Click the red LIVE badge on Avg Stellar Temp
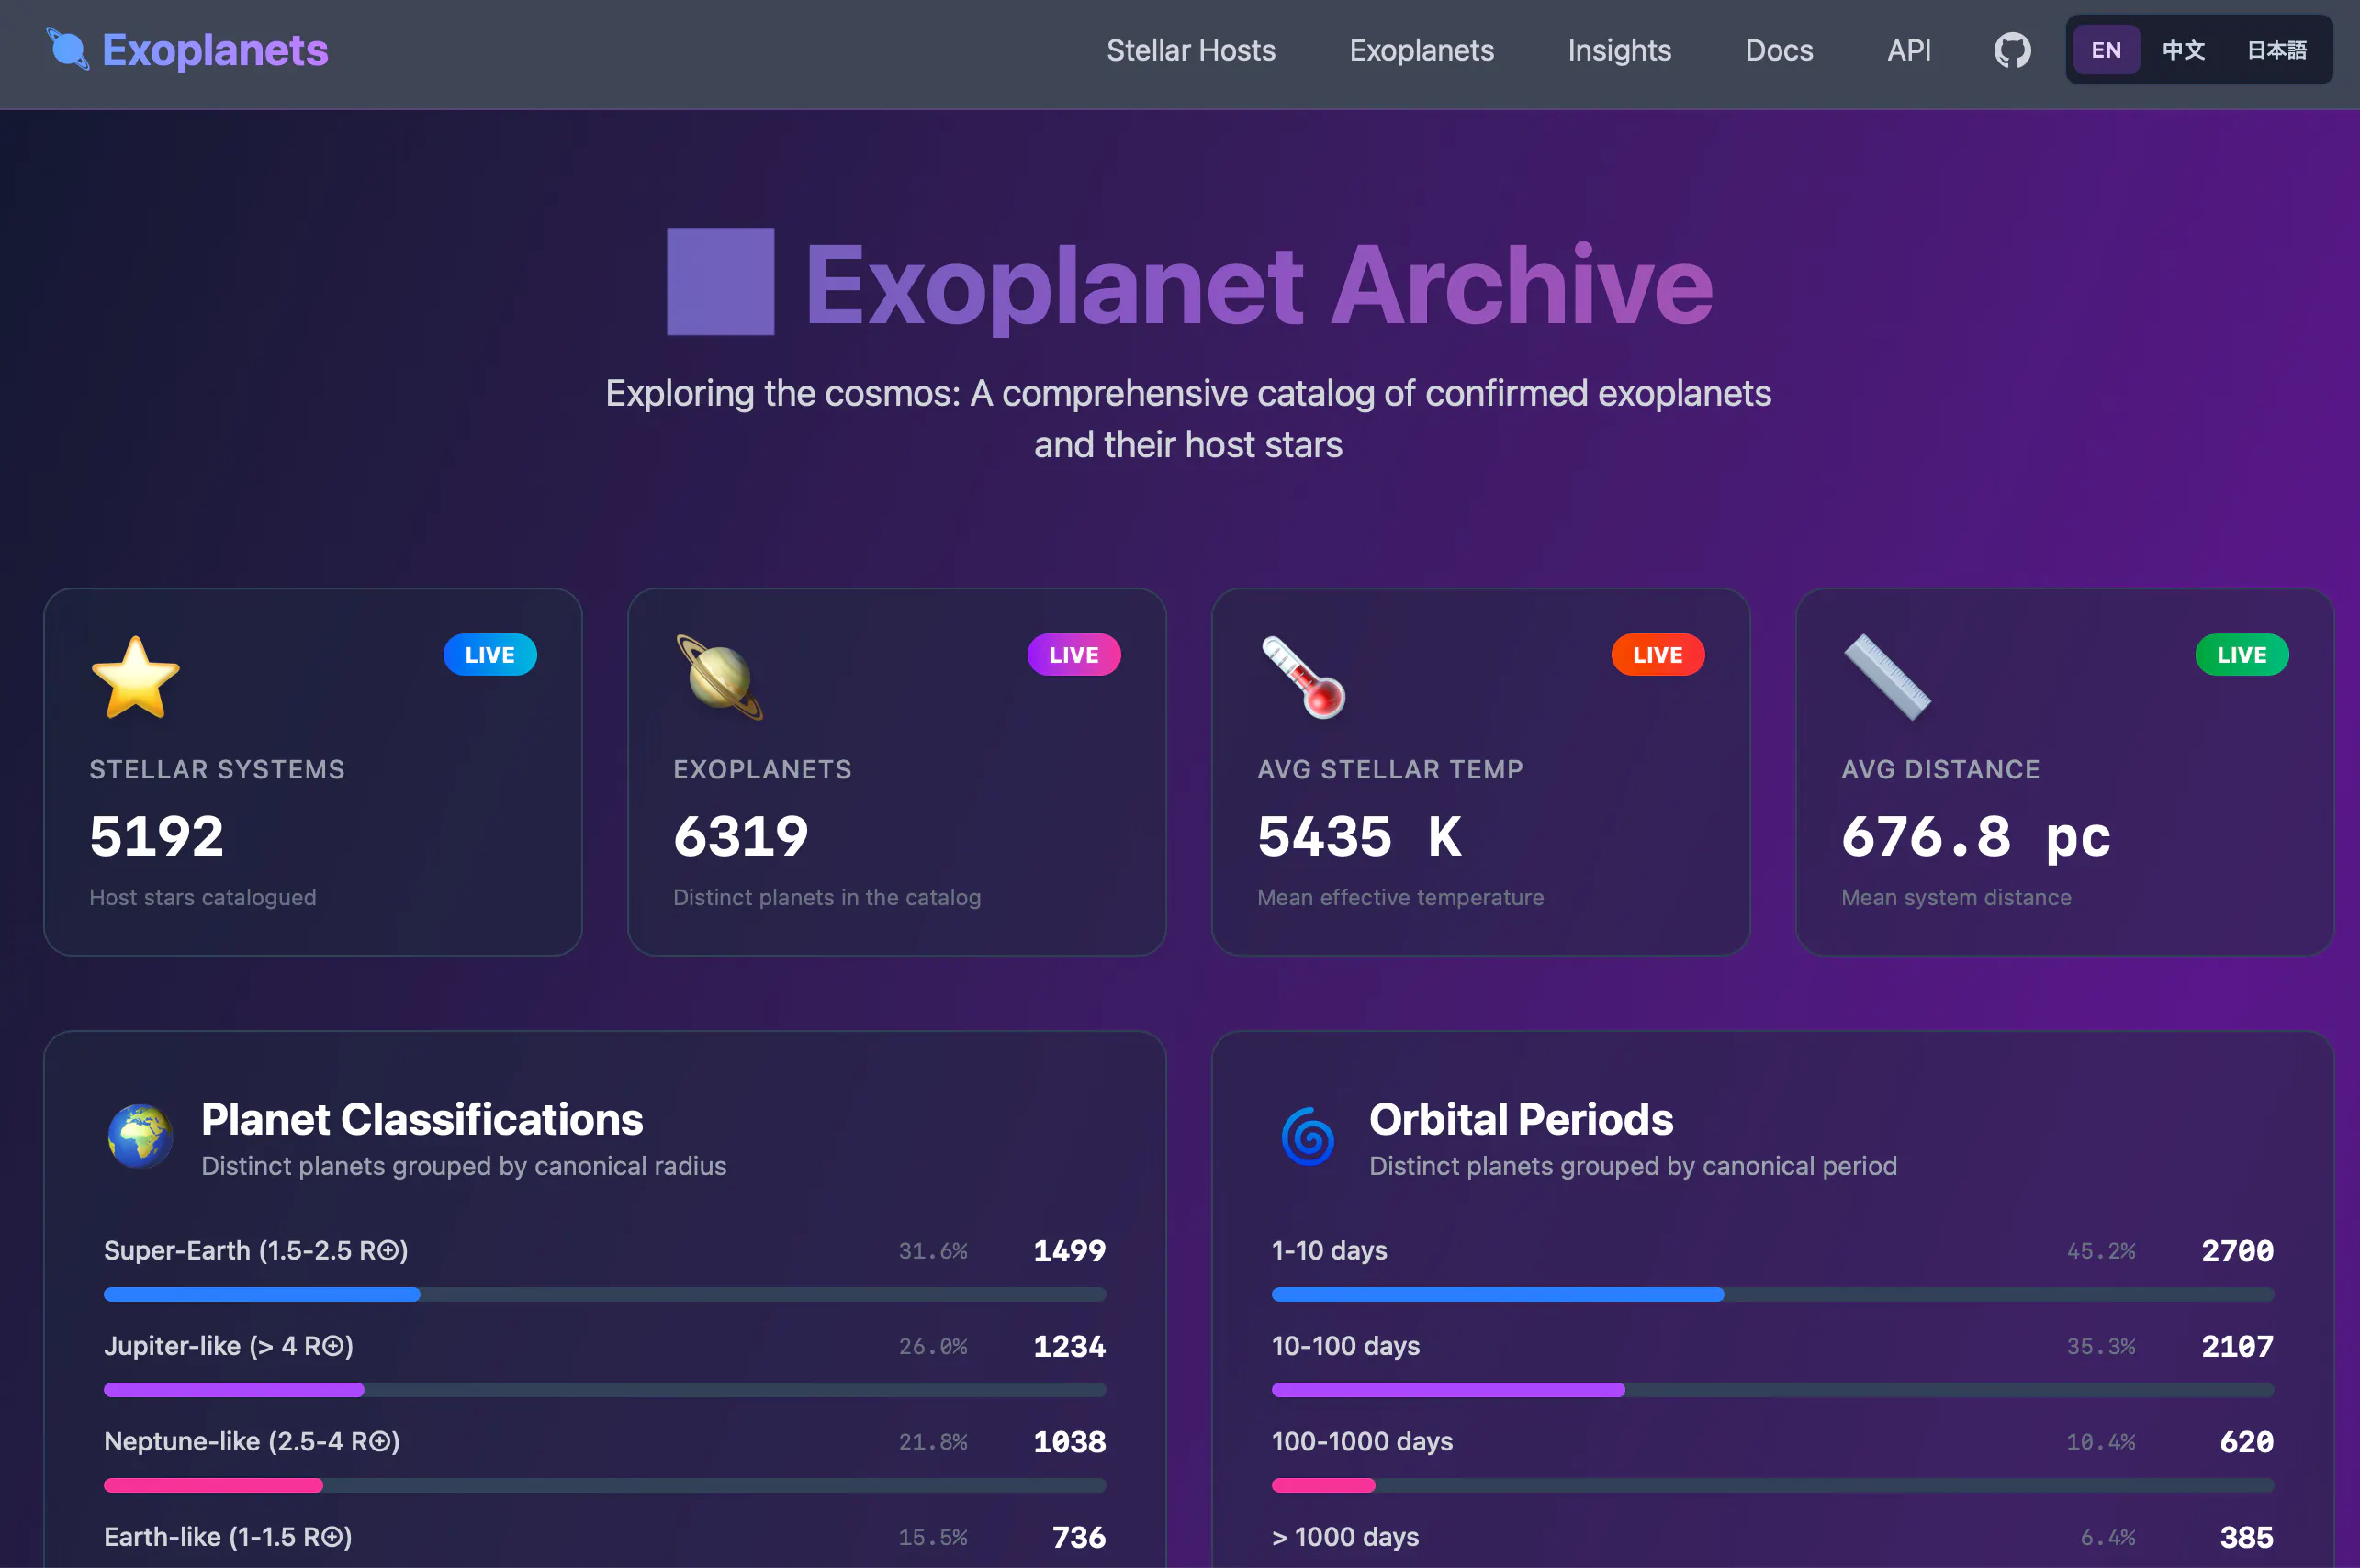Image resolution: width=2360 pixels, height=1568 pixels. click(1658, 655)
